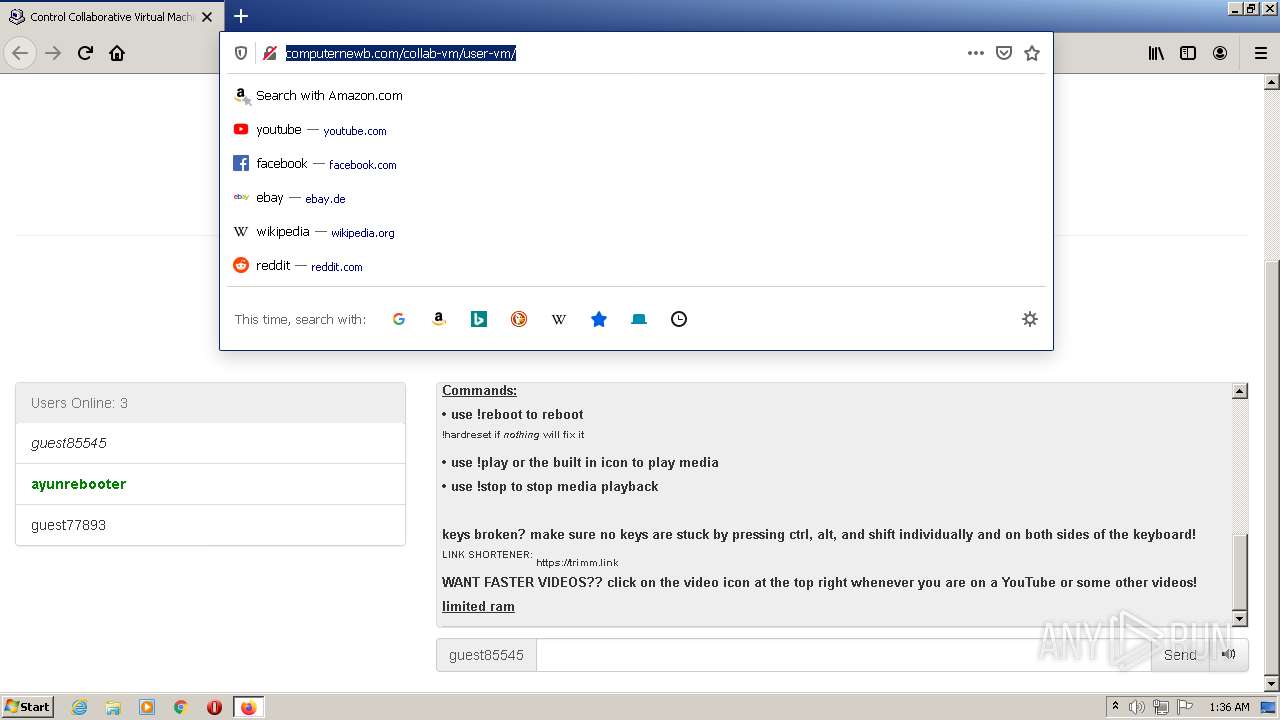The image size is (1280, 720).
Task: Choose the ebay.de suggestion
Action: click(636, 198)
